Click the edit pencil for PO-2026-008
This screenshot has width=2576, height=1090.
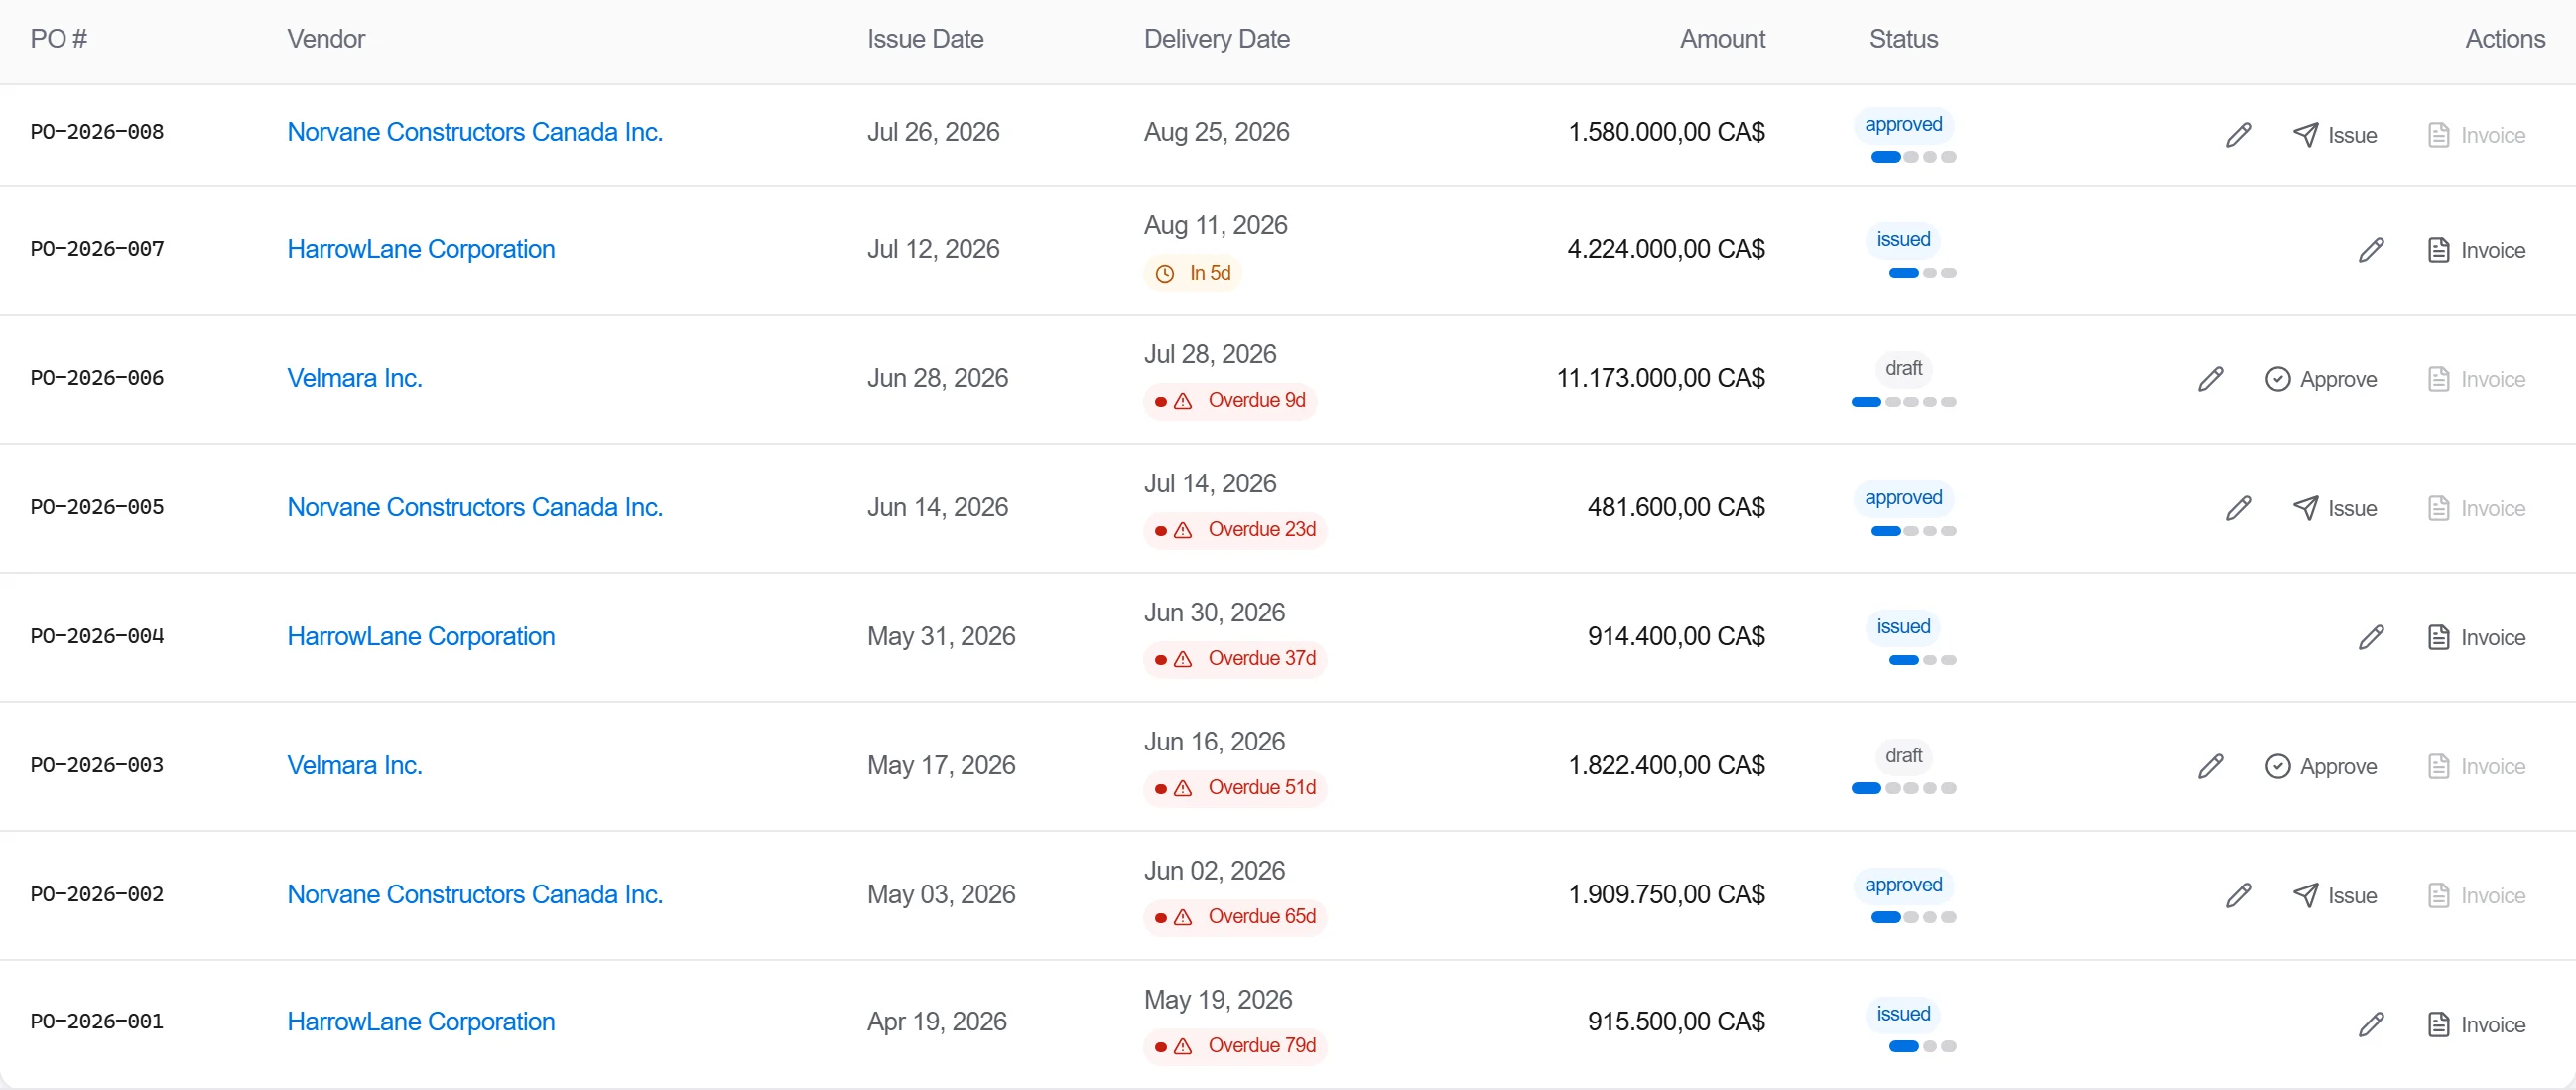coord(2238,135)
